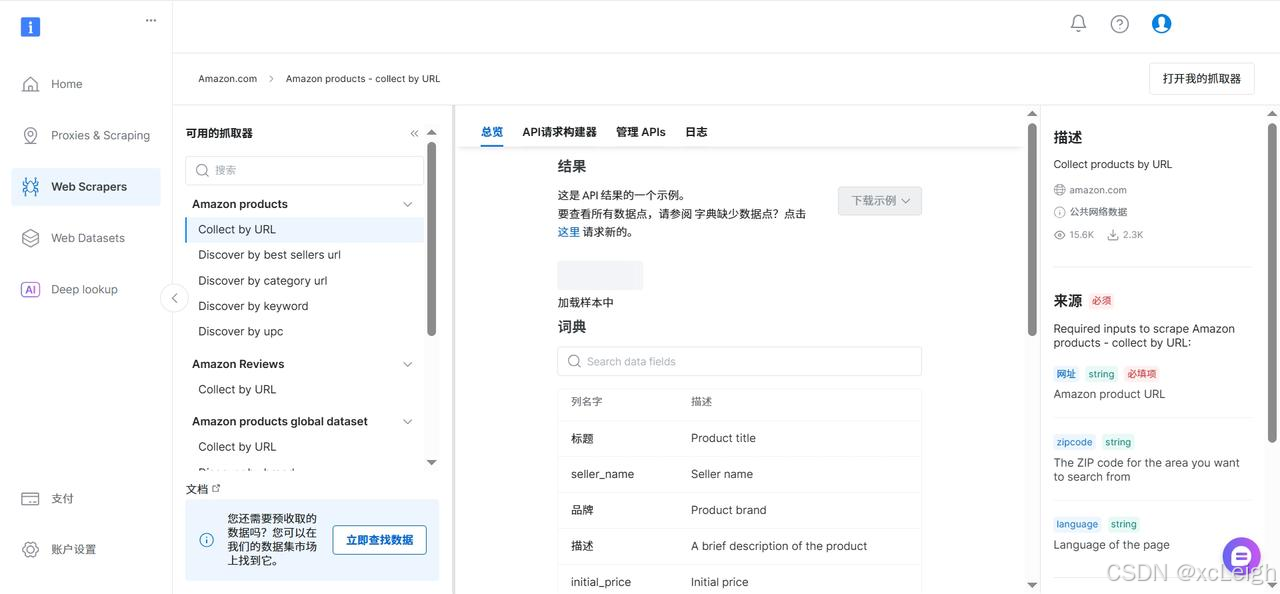Click the payment card icon
Viewport: 1280px width, 594px height.
31,498
